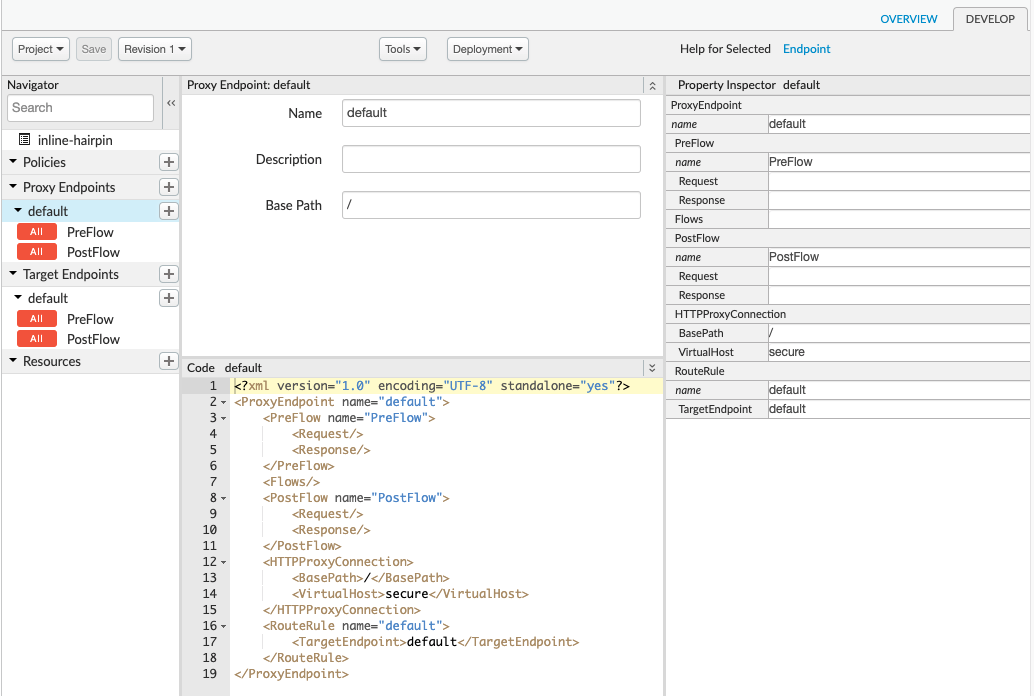
Task: Click the All badge beside proxy PreFlow
Action: point(36,232)
